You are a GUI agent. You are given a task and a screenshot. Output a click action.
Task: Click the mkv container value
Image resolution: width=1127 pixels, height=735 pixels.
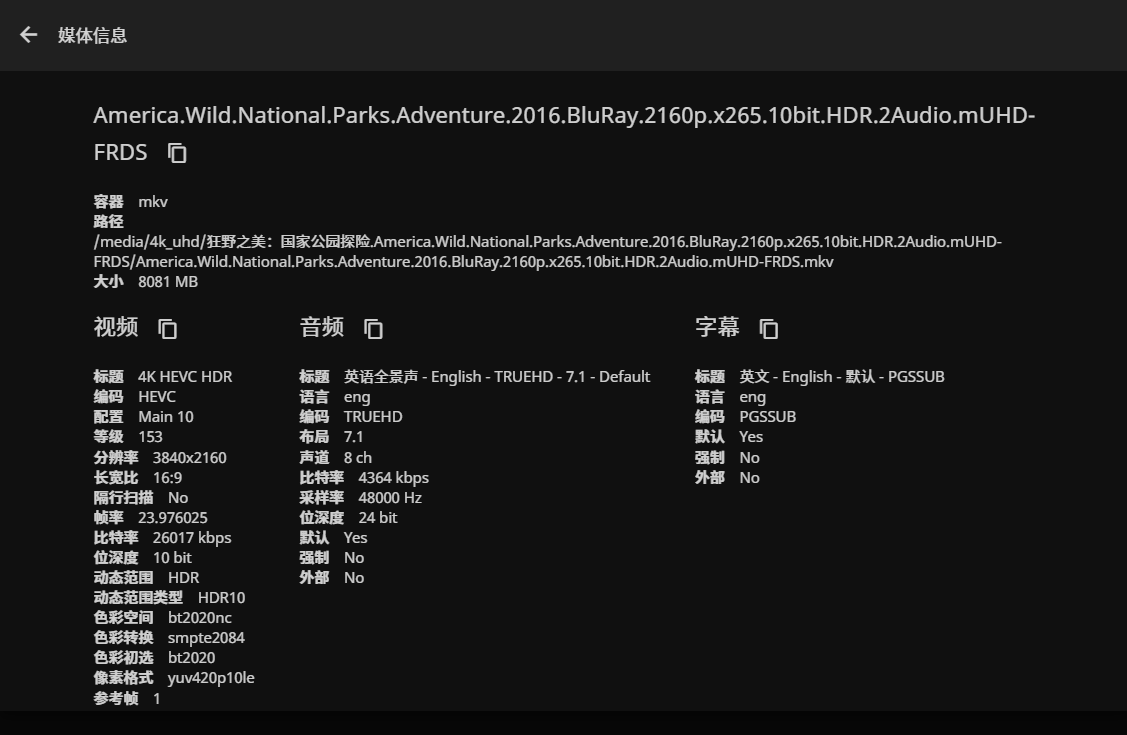pyautogui.click(x=153, y=201)
